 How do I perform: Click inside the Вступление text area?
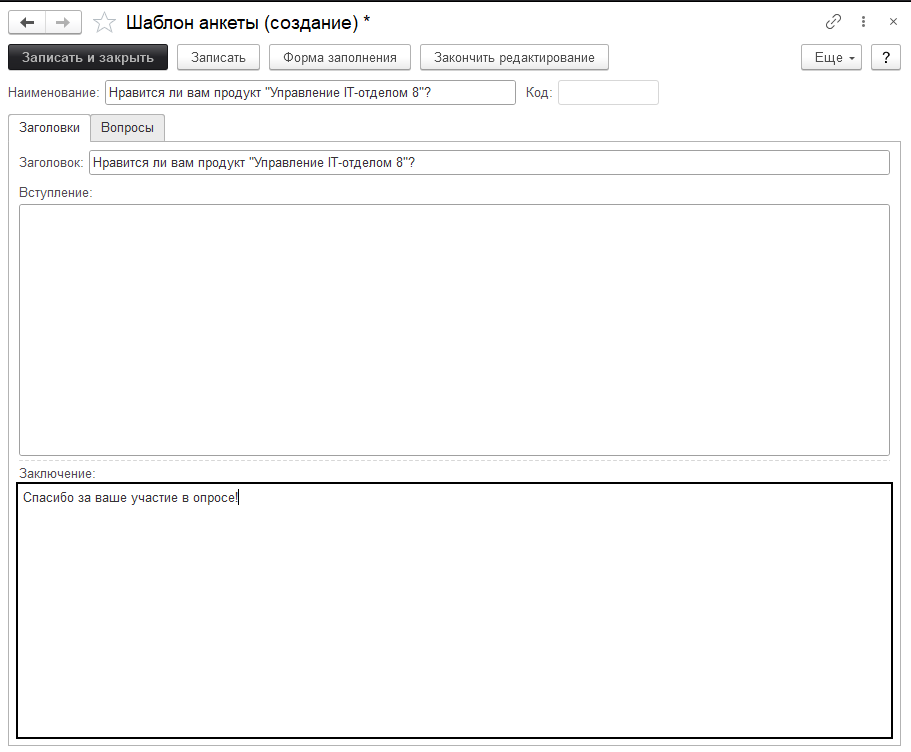[454, 330]
